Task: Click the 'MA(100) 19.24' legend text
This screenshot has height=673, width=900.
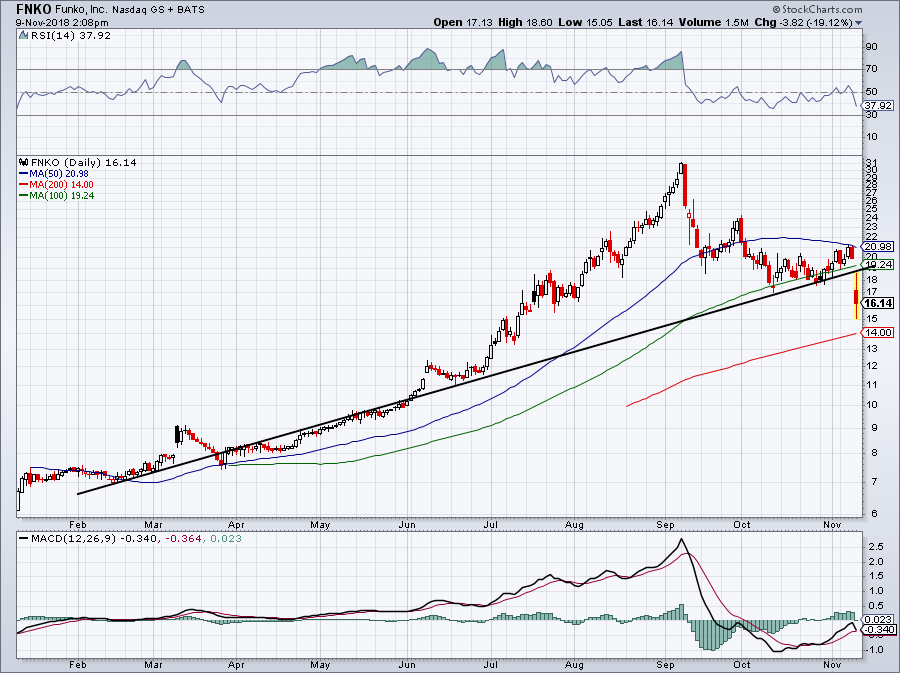Action: click(x=62, y=195)
